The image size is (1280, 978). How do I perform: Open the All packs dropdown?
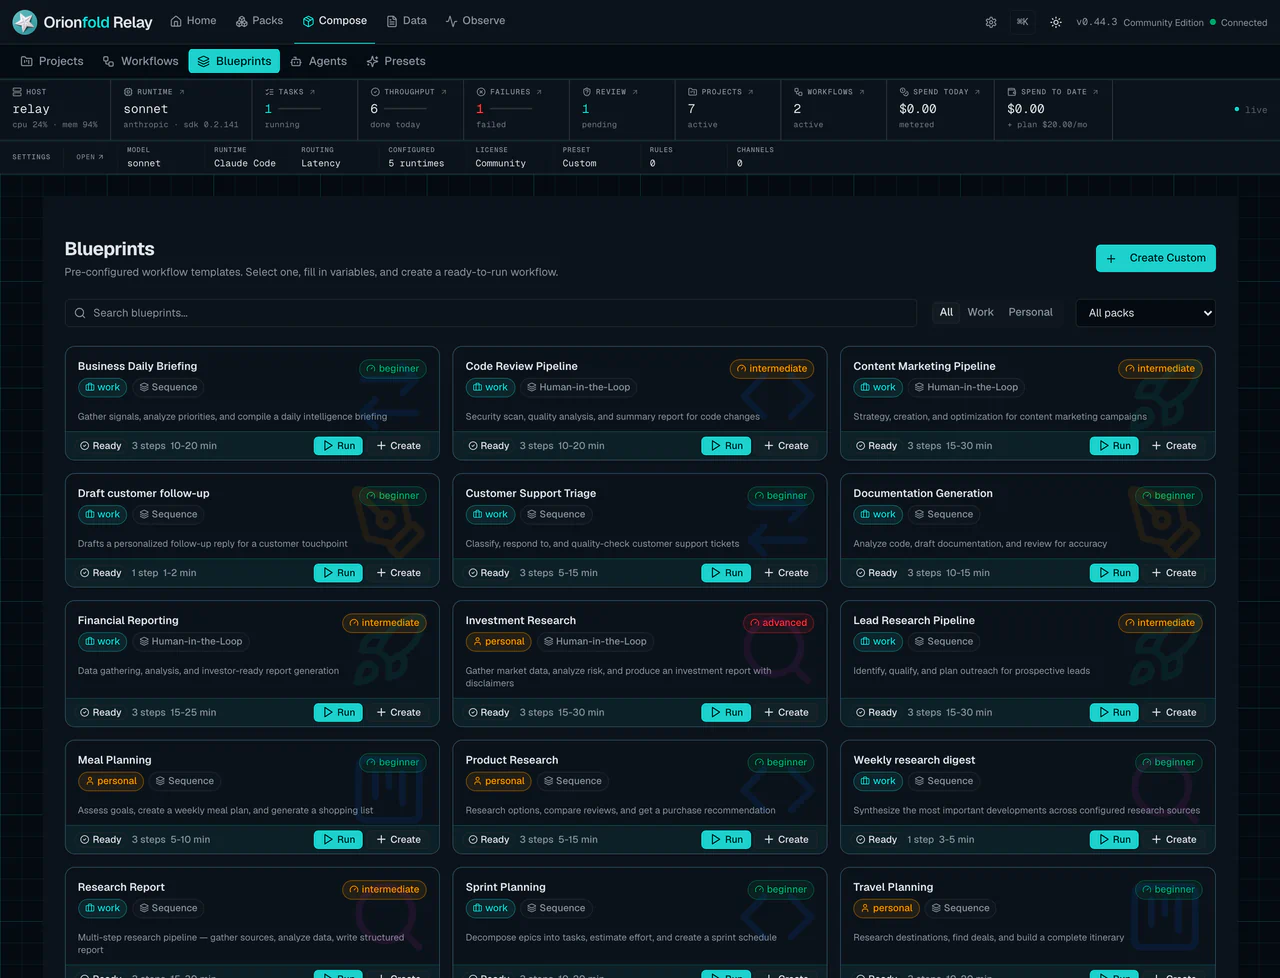(1146, 313)
